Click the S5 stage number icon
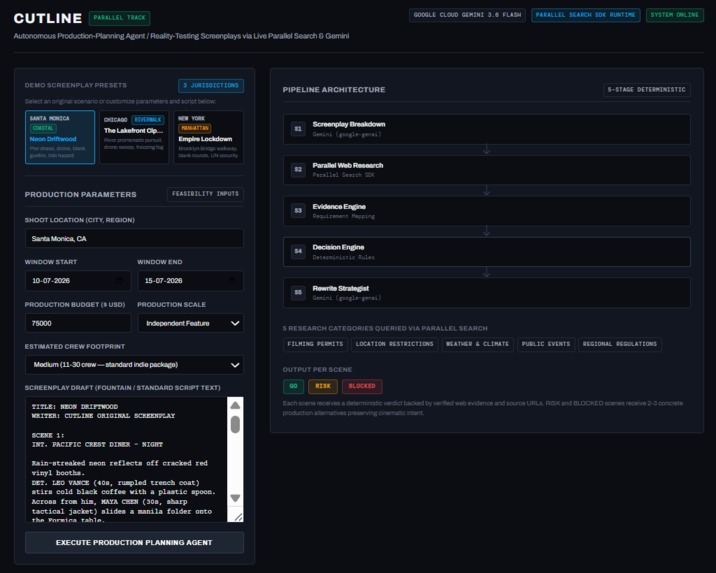The width and height of the screenshot is (716, 573). coord(298,292)
